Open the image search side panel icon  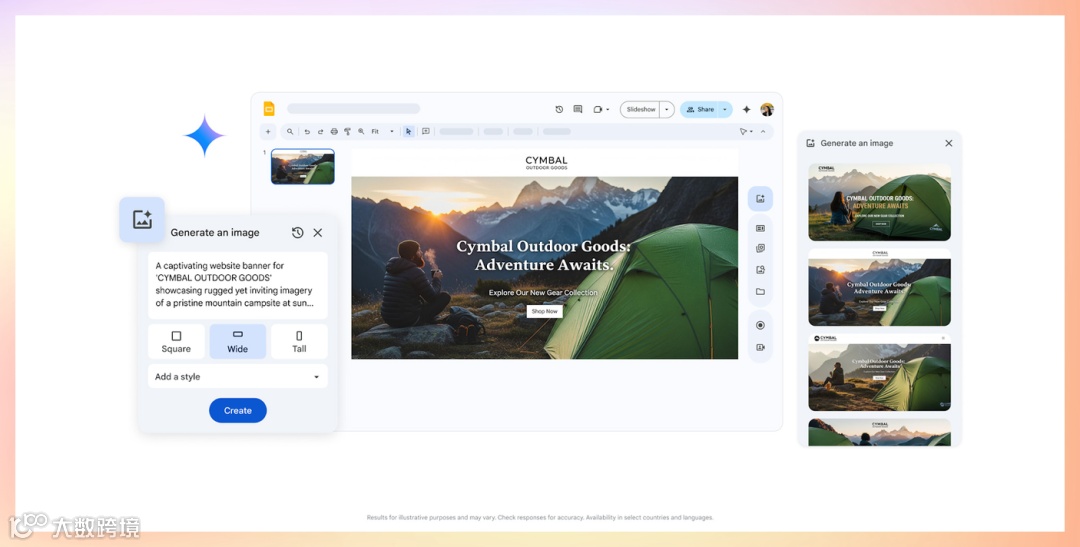click(760, 270)
